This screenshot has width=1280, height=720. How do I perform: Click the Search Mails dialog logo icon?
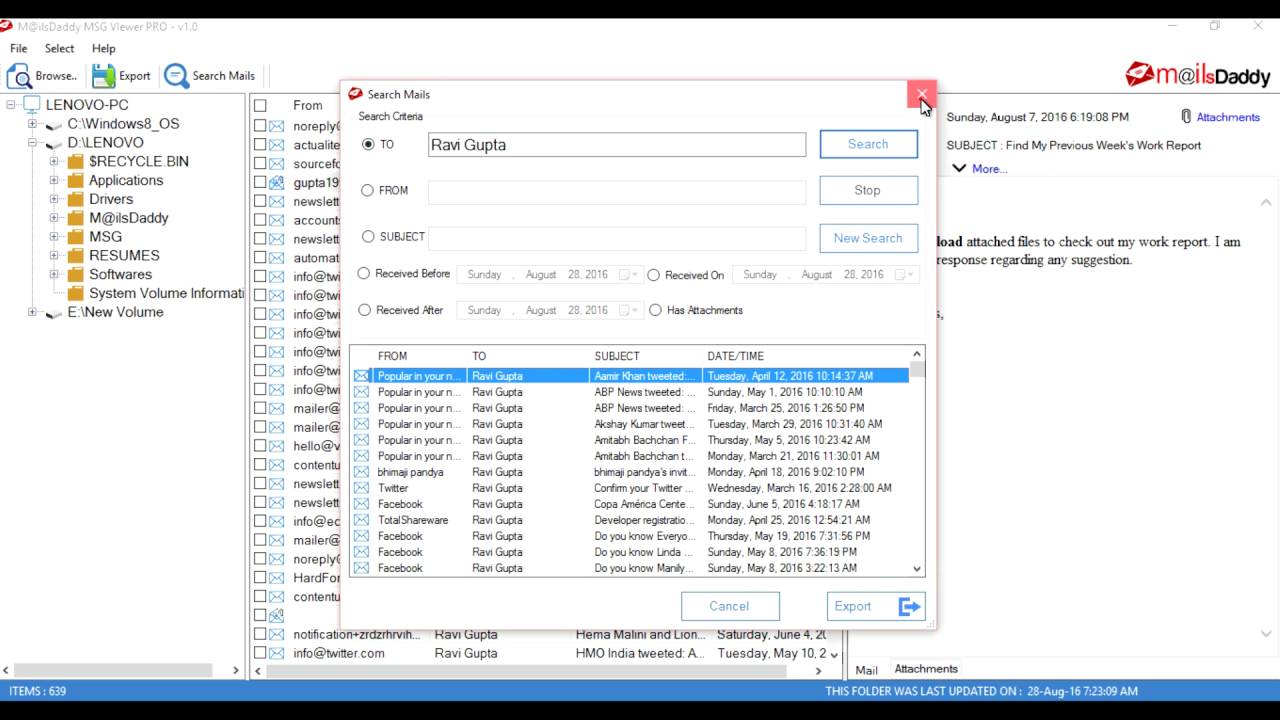[355, 94]
